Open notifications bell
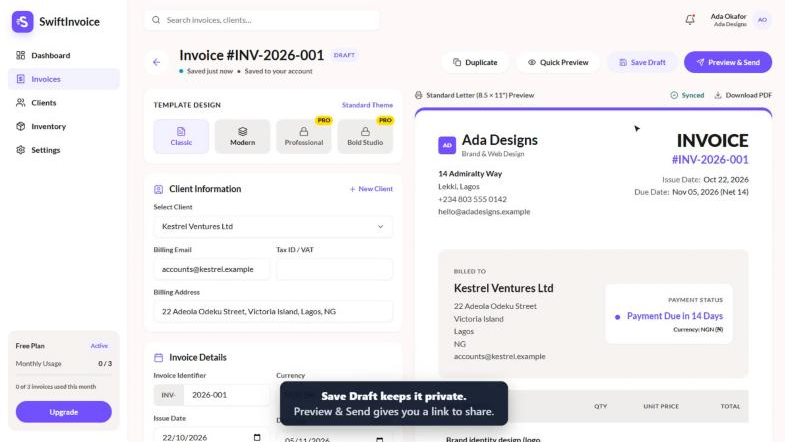The width and height of the screenshot is (785, 442). tap(690, 20)
